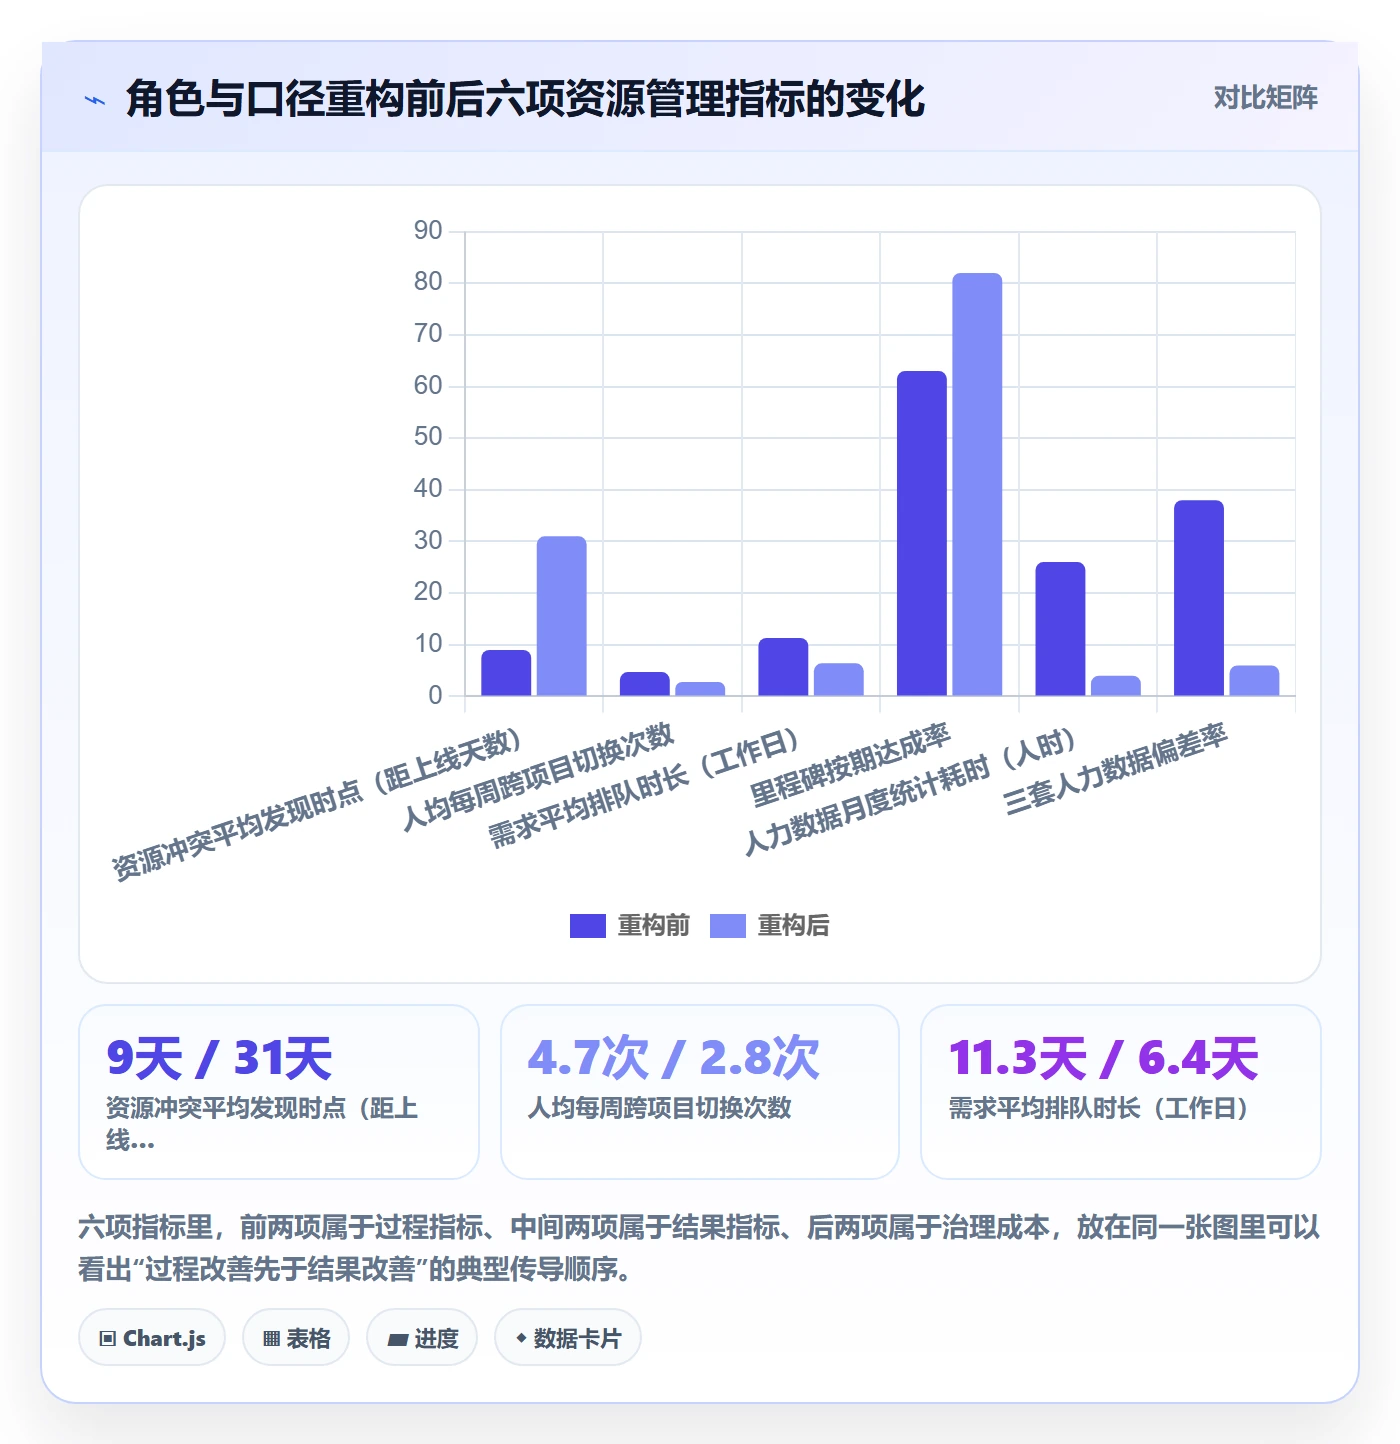The image size is (1400, 1444).
Task: Open the 11.3天 / 6.4天 metric card
Action: click(1121, 1092)
